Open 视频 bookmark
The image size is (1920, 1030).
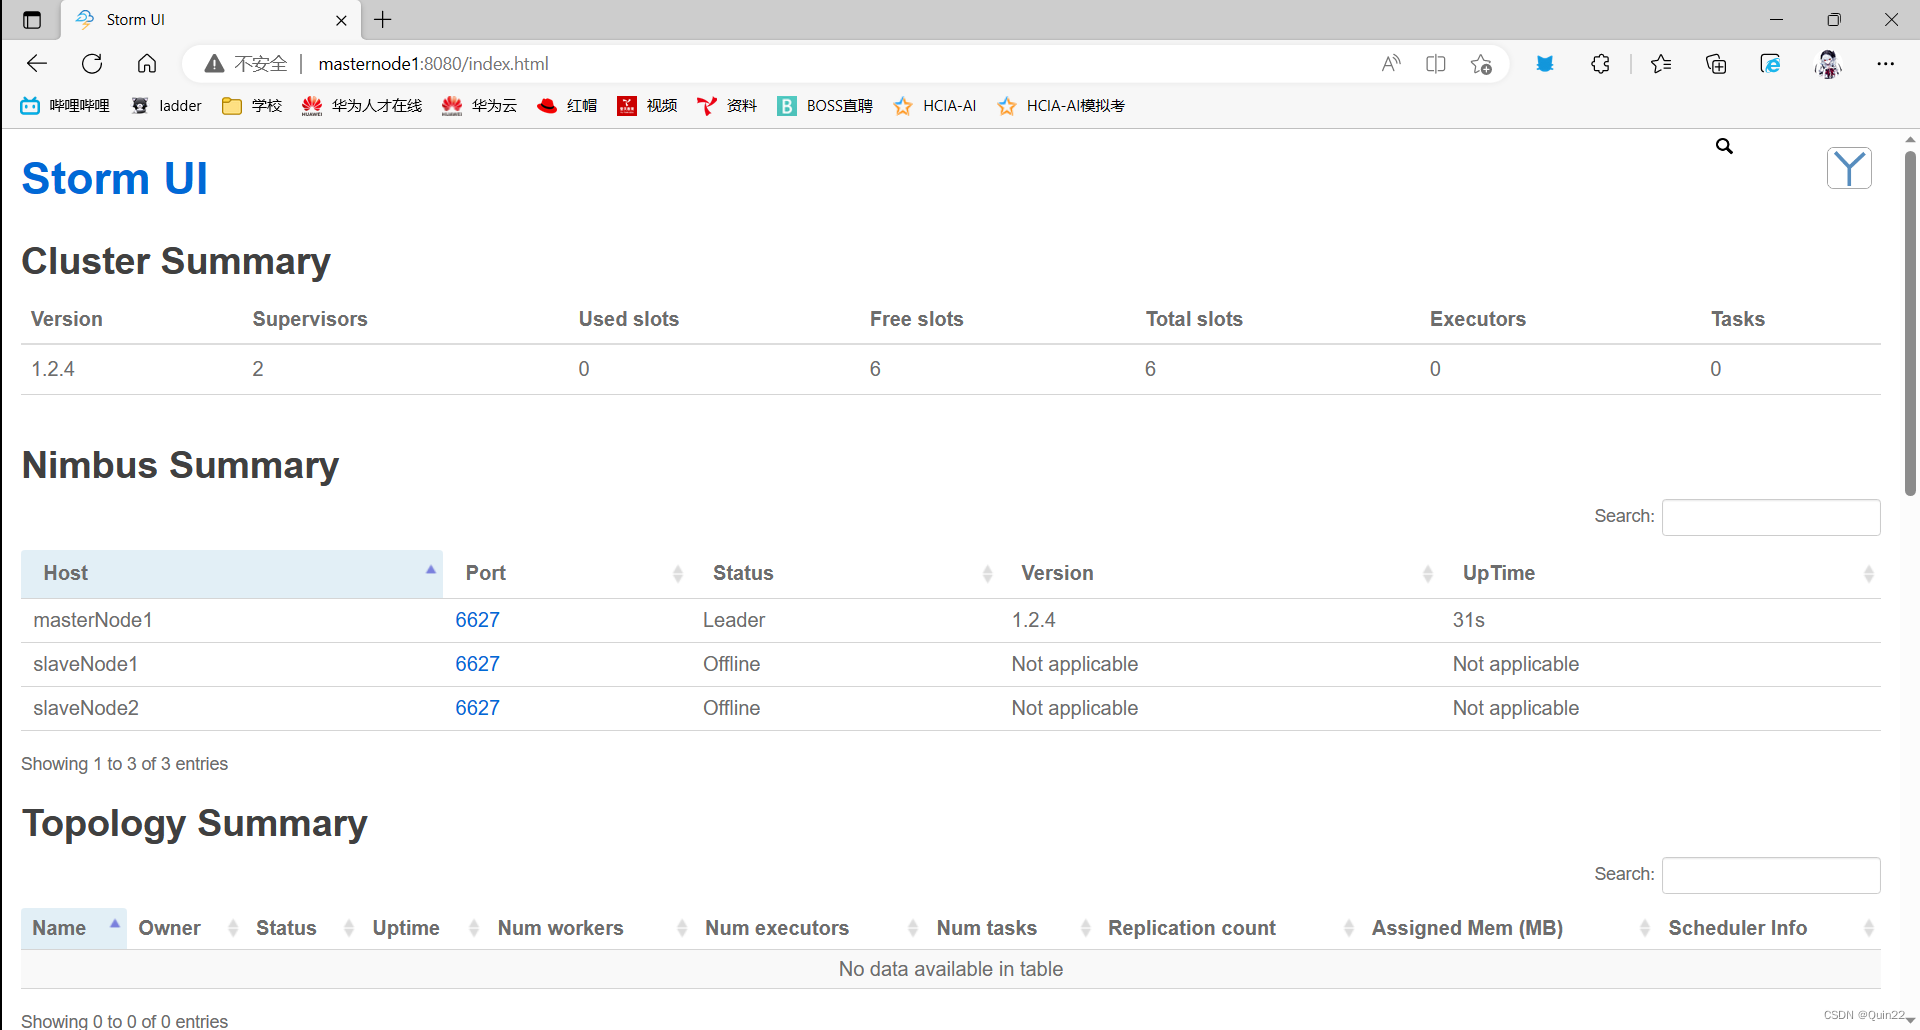(x=647, y=106)
